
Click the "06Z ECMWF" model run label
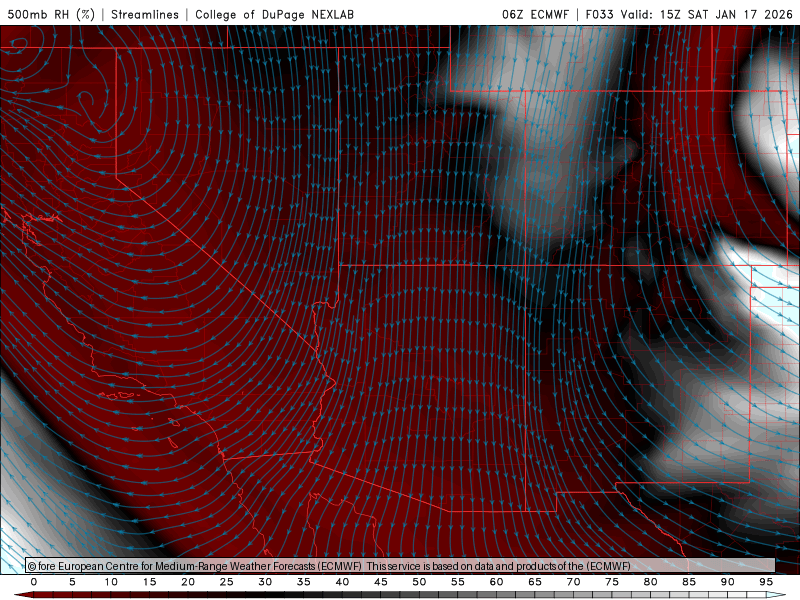tap(535, 14)
